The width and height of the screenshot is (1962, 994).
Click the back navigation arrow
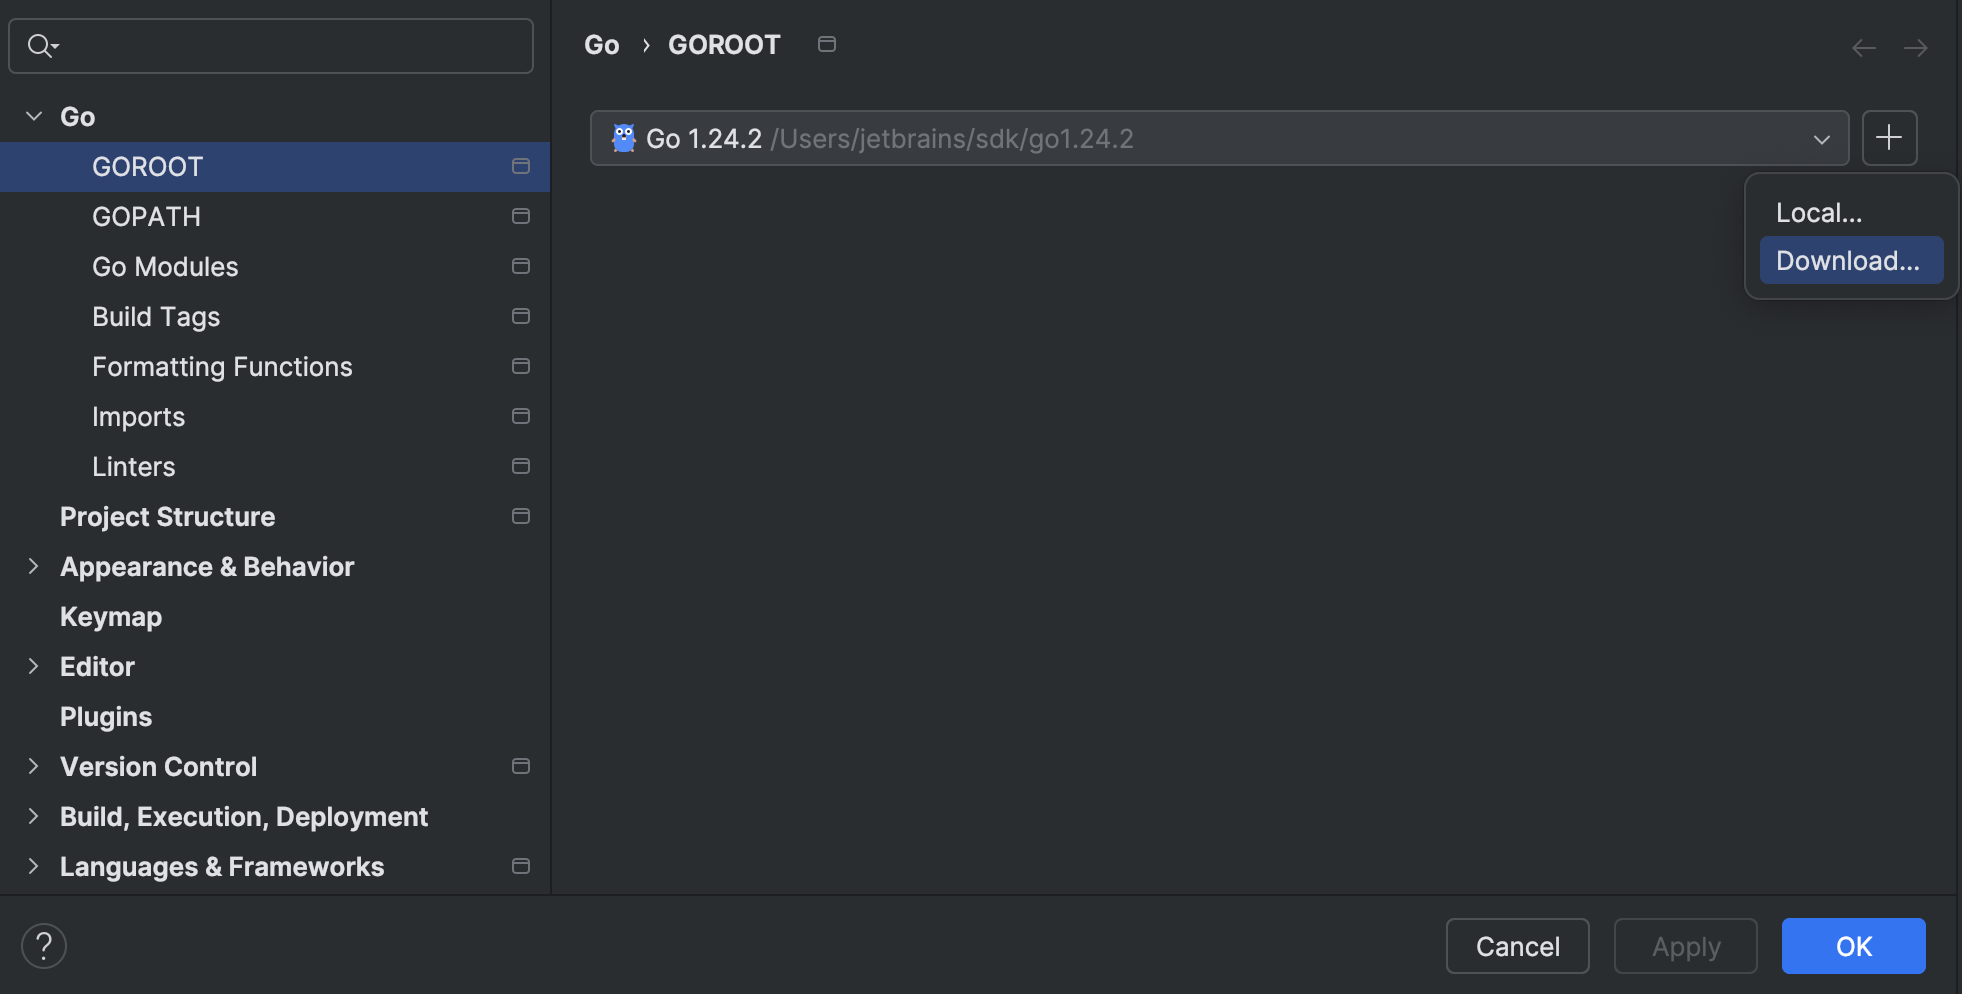coord(1863,47)
